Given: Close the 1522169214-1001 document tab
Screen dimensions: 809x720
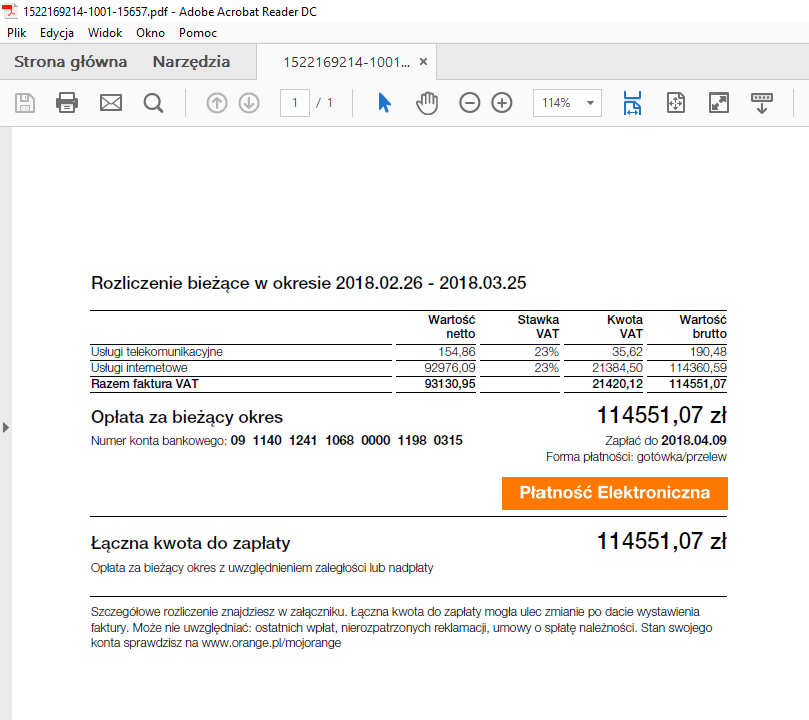Looking at the screenshot, I should coord(423,62).
